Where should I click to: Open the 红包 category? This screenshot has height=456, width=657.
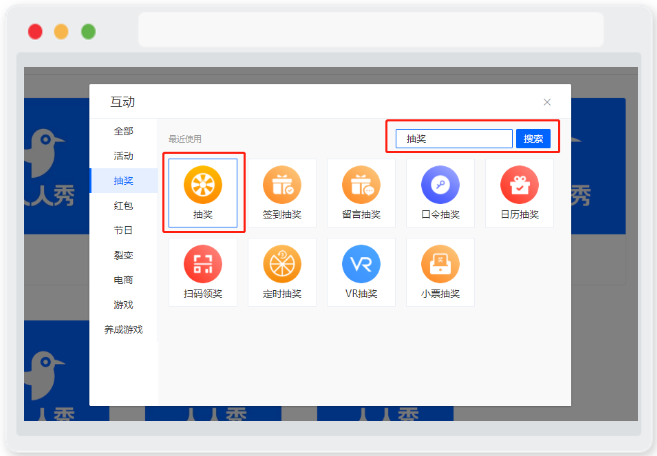tap(124, 205)
